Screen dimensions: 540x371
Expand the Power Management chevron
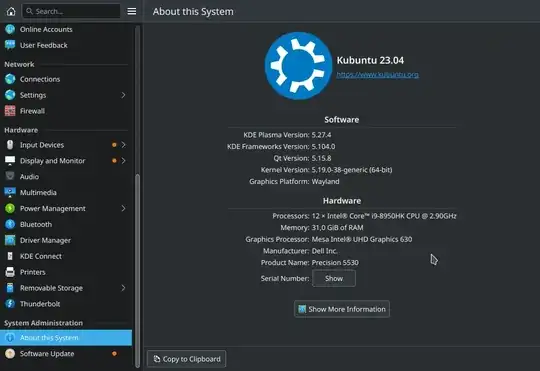point(123,208)
